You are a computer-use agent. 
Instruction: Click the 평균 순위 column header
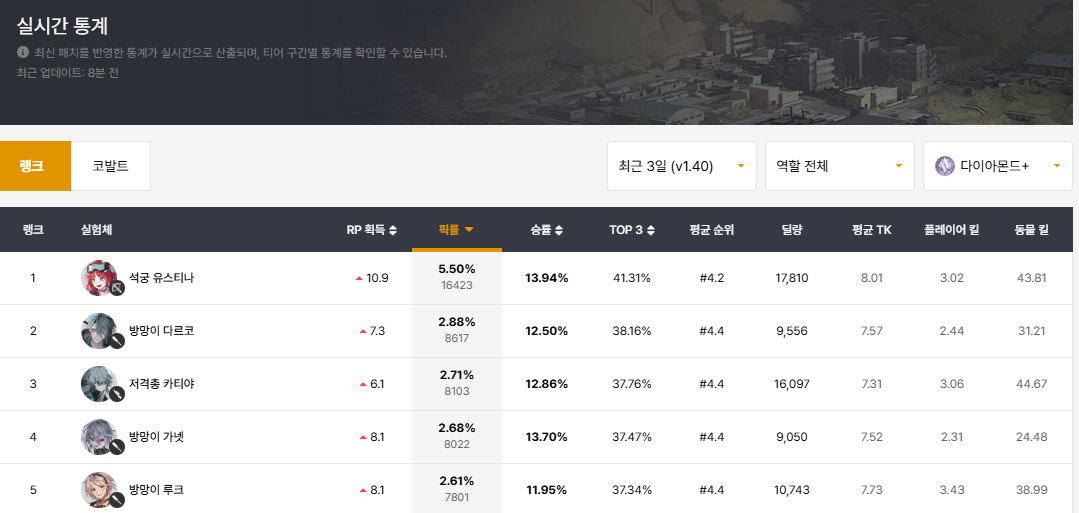[x=711, y=230]
